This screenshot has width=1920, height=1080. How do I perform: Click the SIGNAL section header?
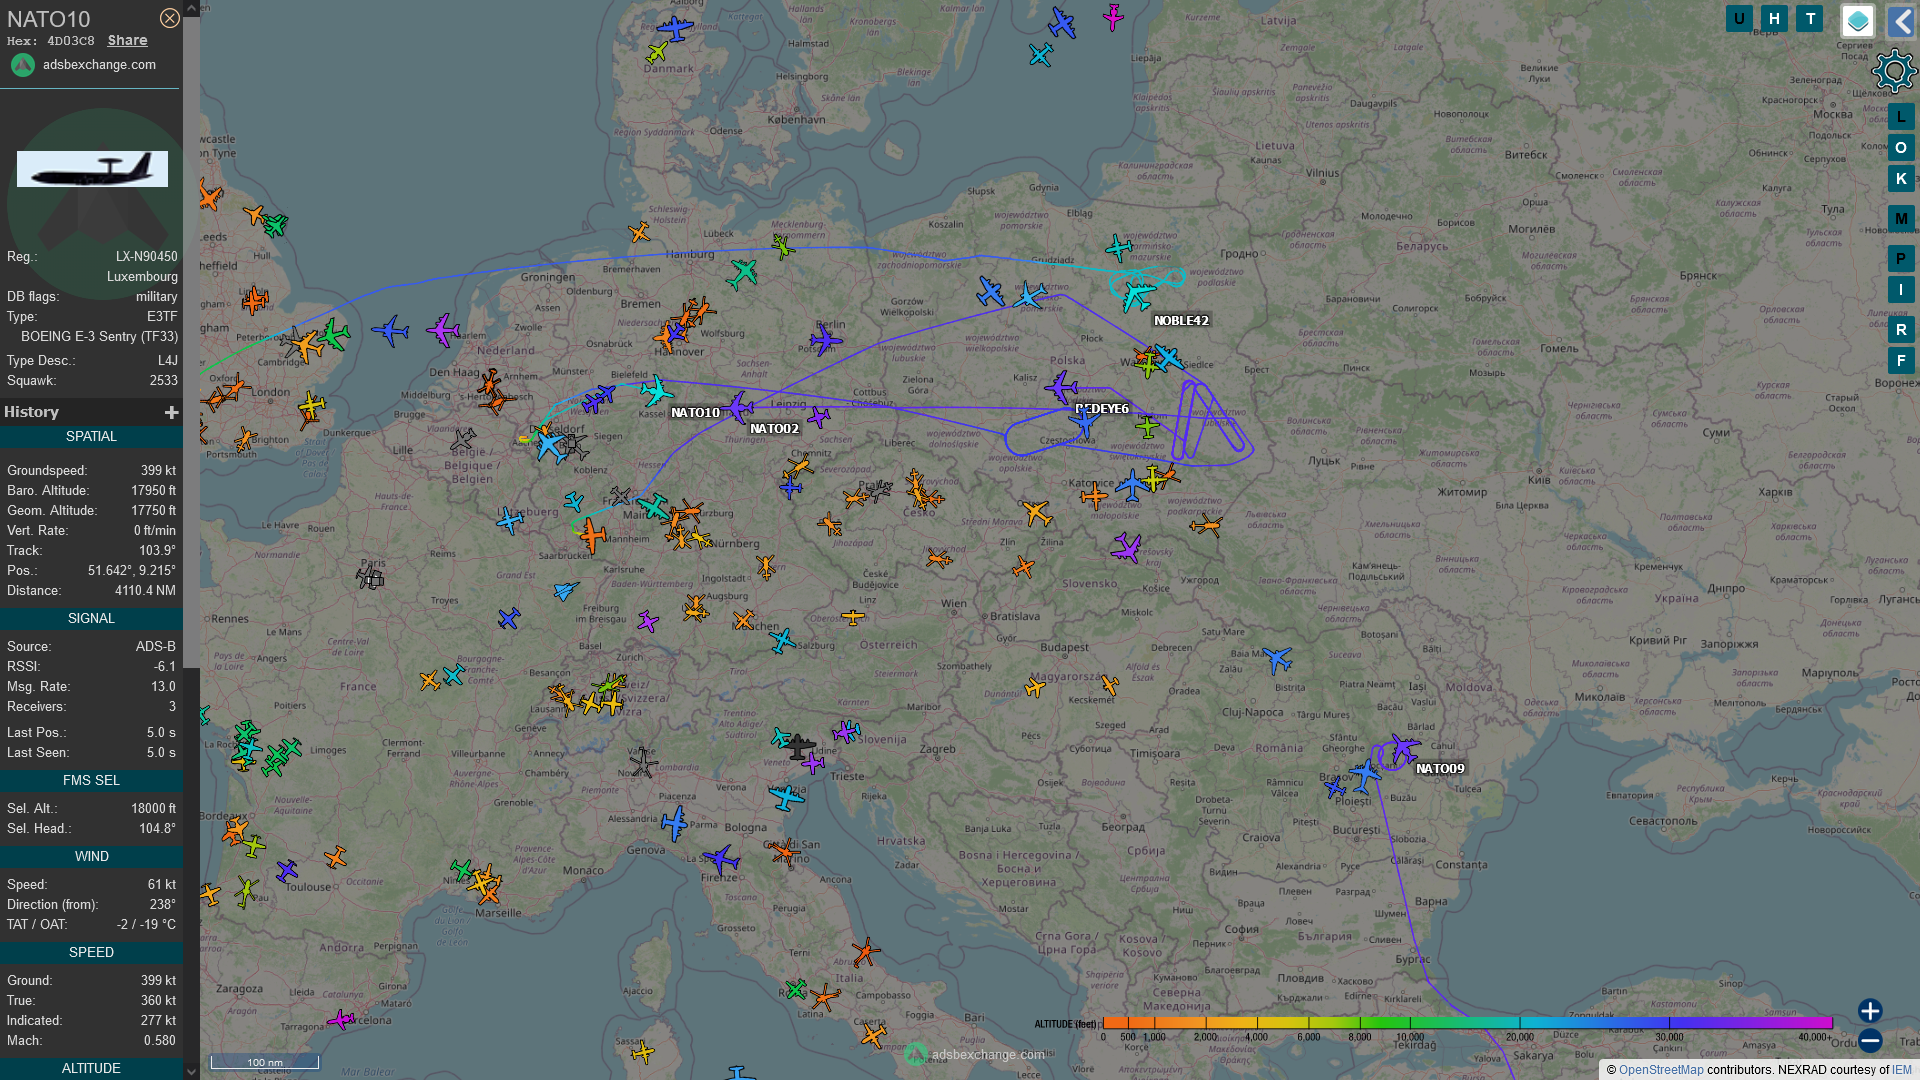(x=91, y=619)
